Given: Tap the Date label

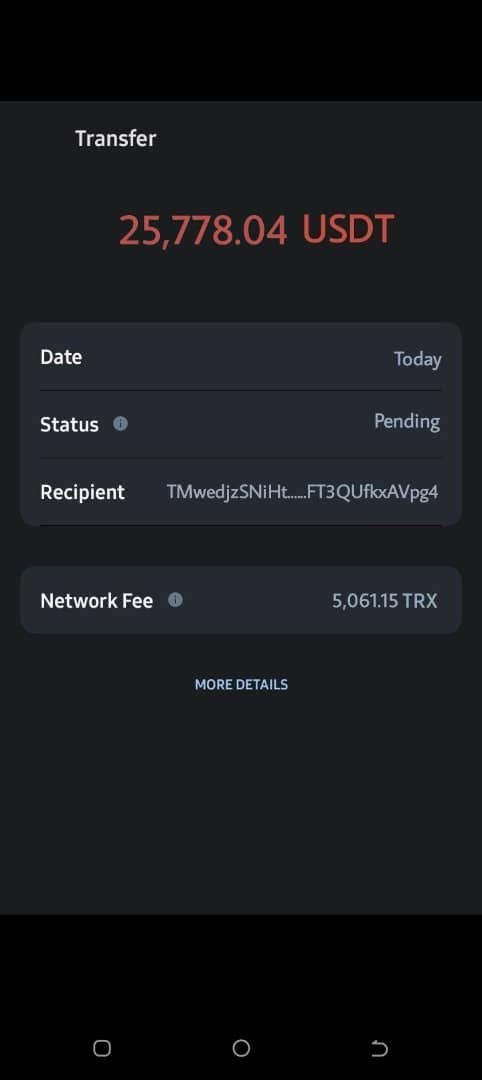Looking at the screenshot, I should tap(61, 357).
